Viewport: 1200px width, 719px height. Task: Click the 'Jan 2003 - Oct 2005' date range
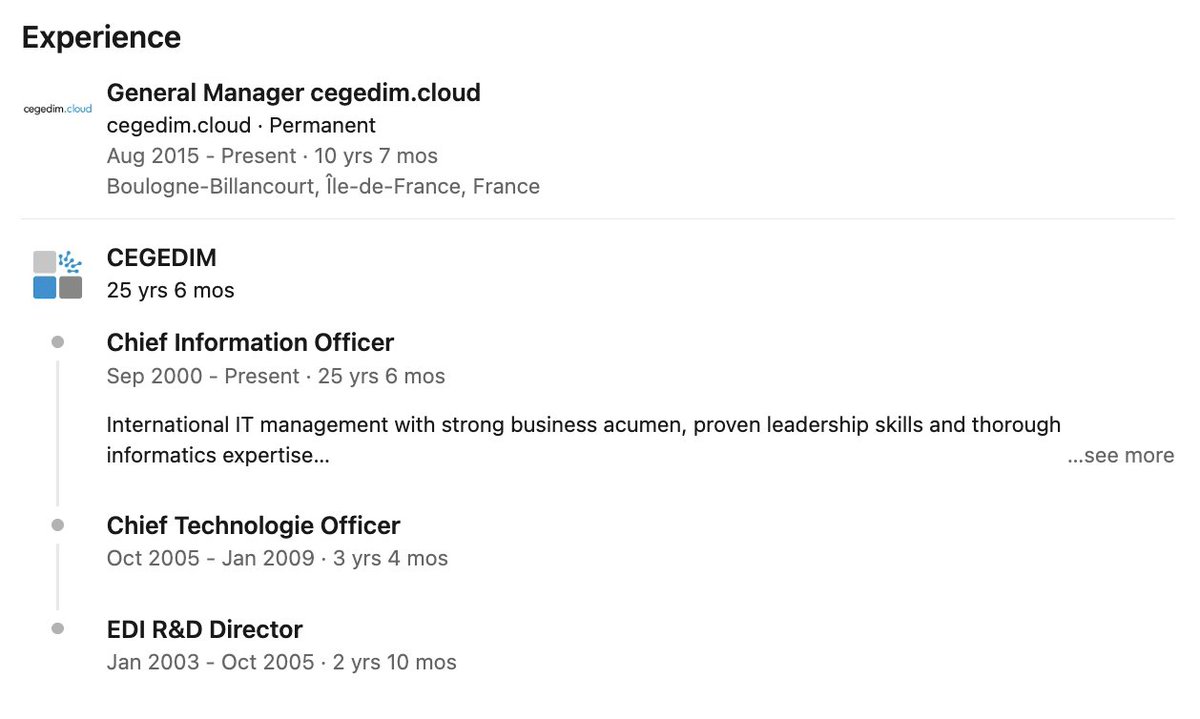(210, 662)
